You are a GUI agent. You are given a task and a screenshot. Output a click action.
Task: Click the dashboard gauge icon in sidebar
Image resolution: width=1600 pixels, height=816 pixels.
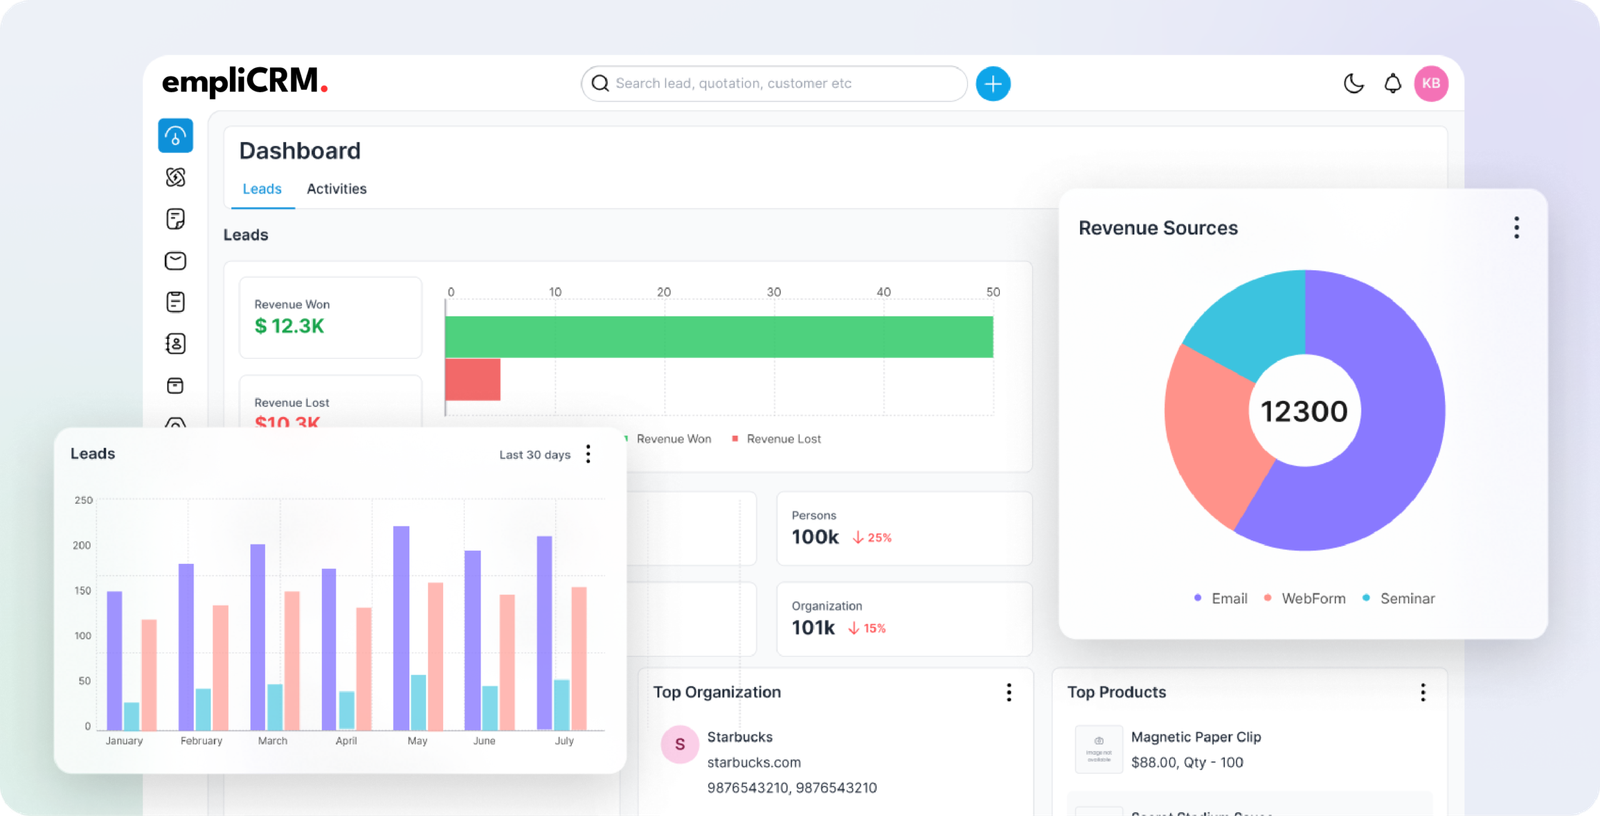(175, 136)
